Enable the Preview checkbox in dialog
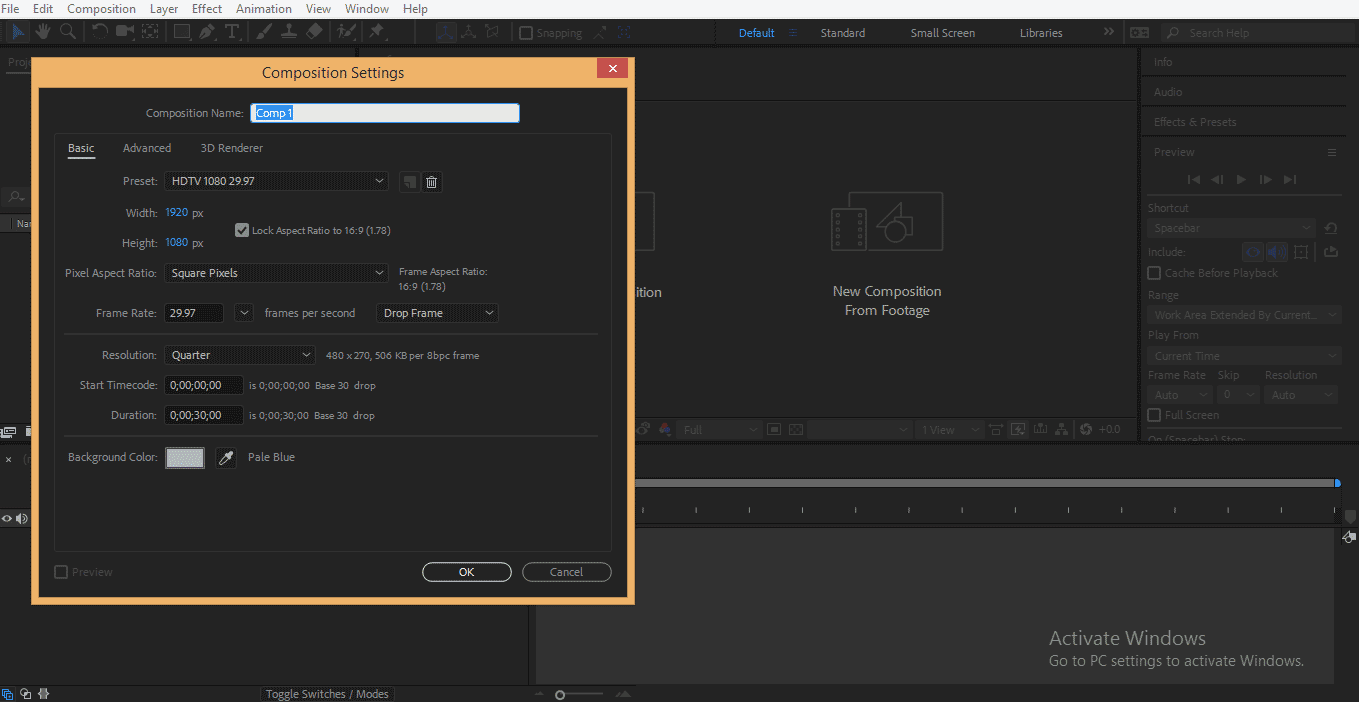This screenshot has width=1359, height=702. point(61,572)
